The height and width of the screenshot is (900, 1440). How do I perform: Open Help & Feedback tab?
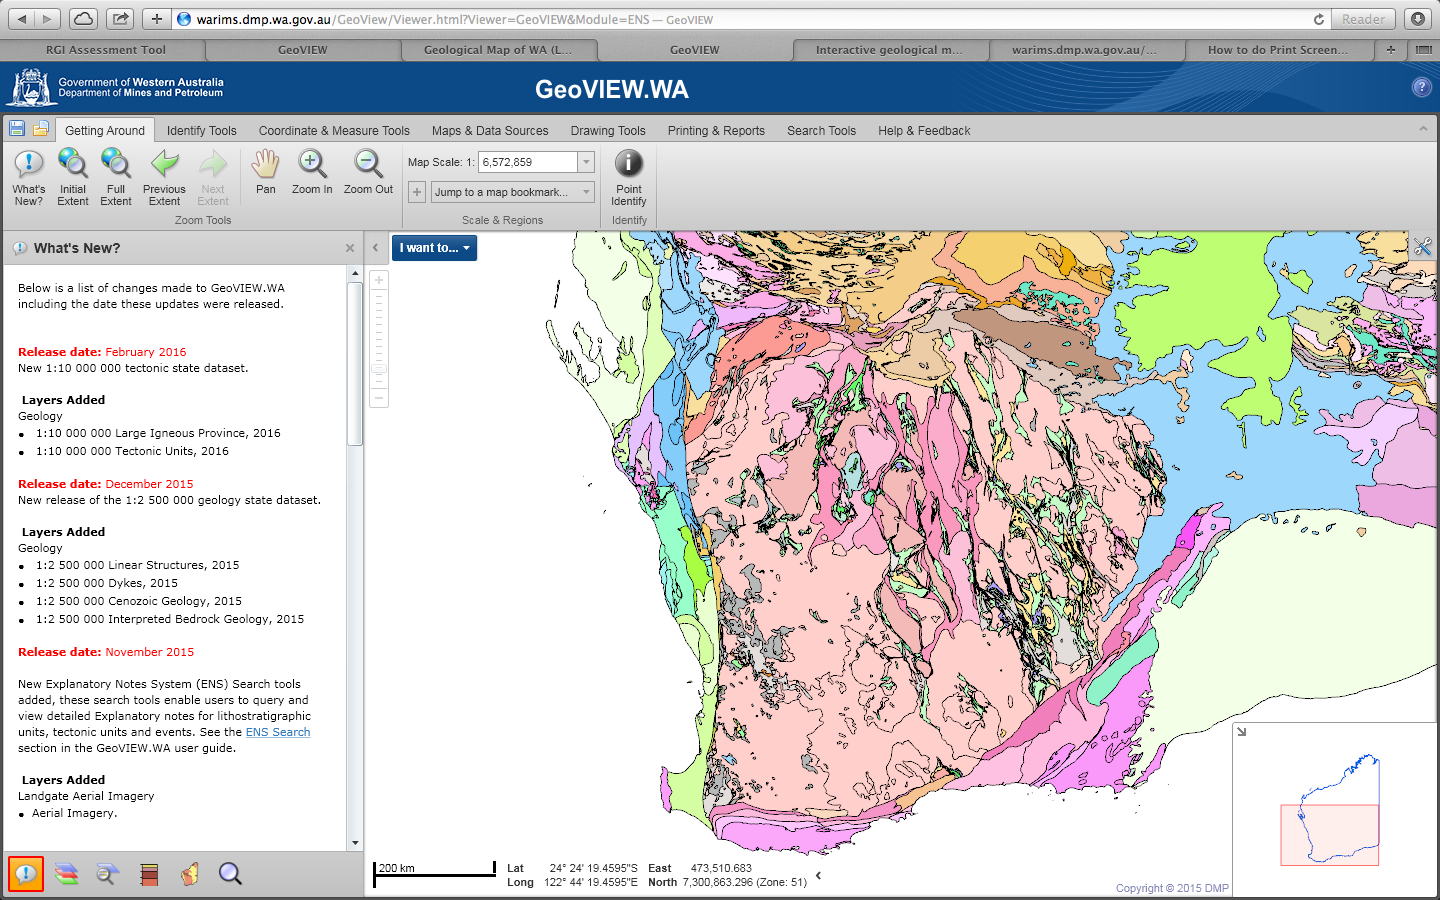[x=924, y=130]
